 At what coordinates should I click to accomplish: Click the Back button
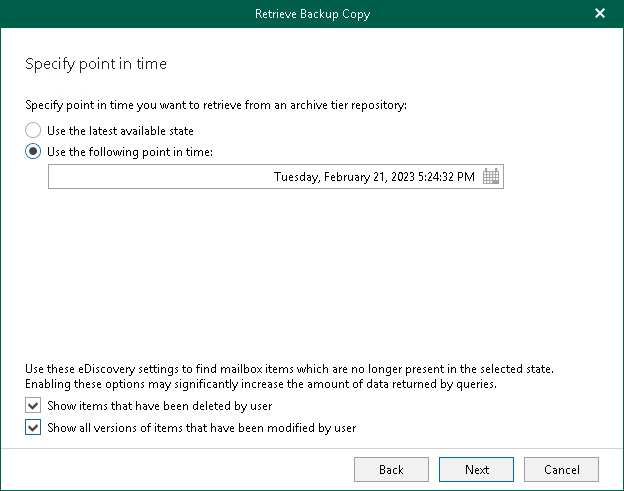click(x=391, y=469)
